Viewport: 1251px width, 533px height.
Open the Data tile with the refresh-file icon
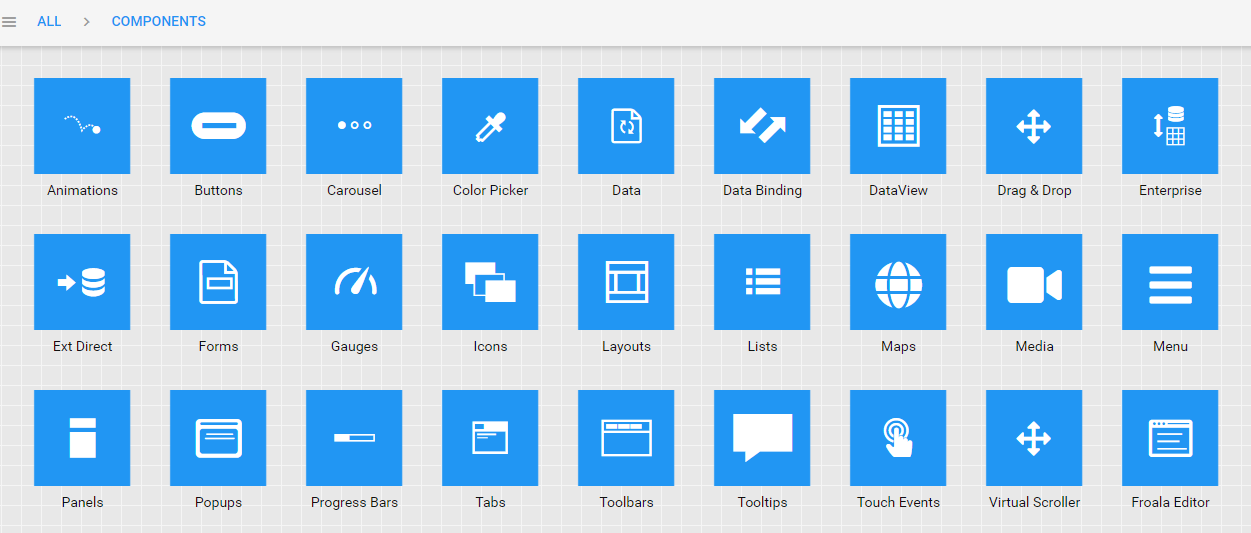pos(626,126)
